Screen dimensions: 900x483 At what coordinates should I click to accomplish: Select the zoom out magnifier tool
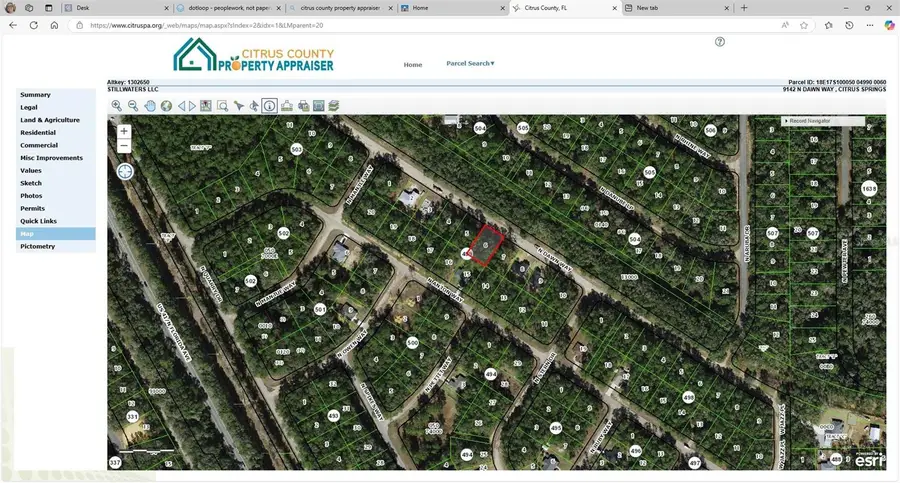point(133,105)
